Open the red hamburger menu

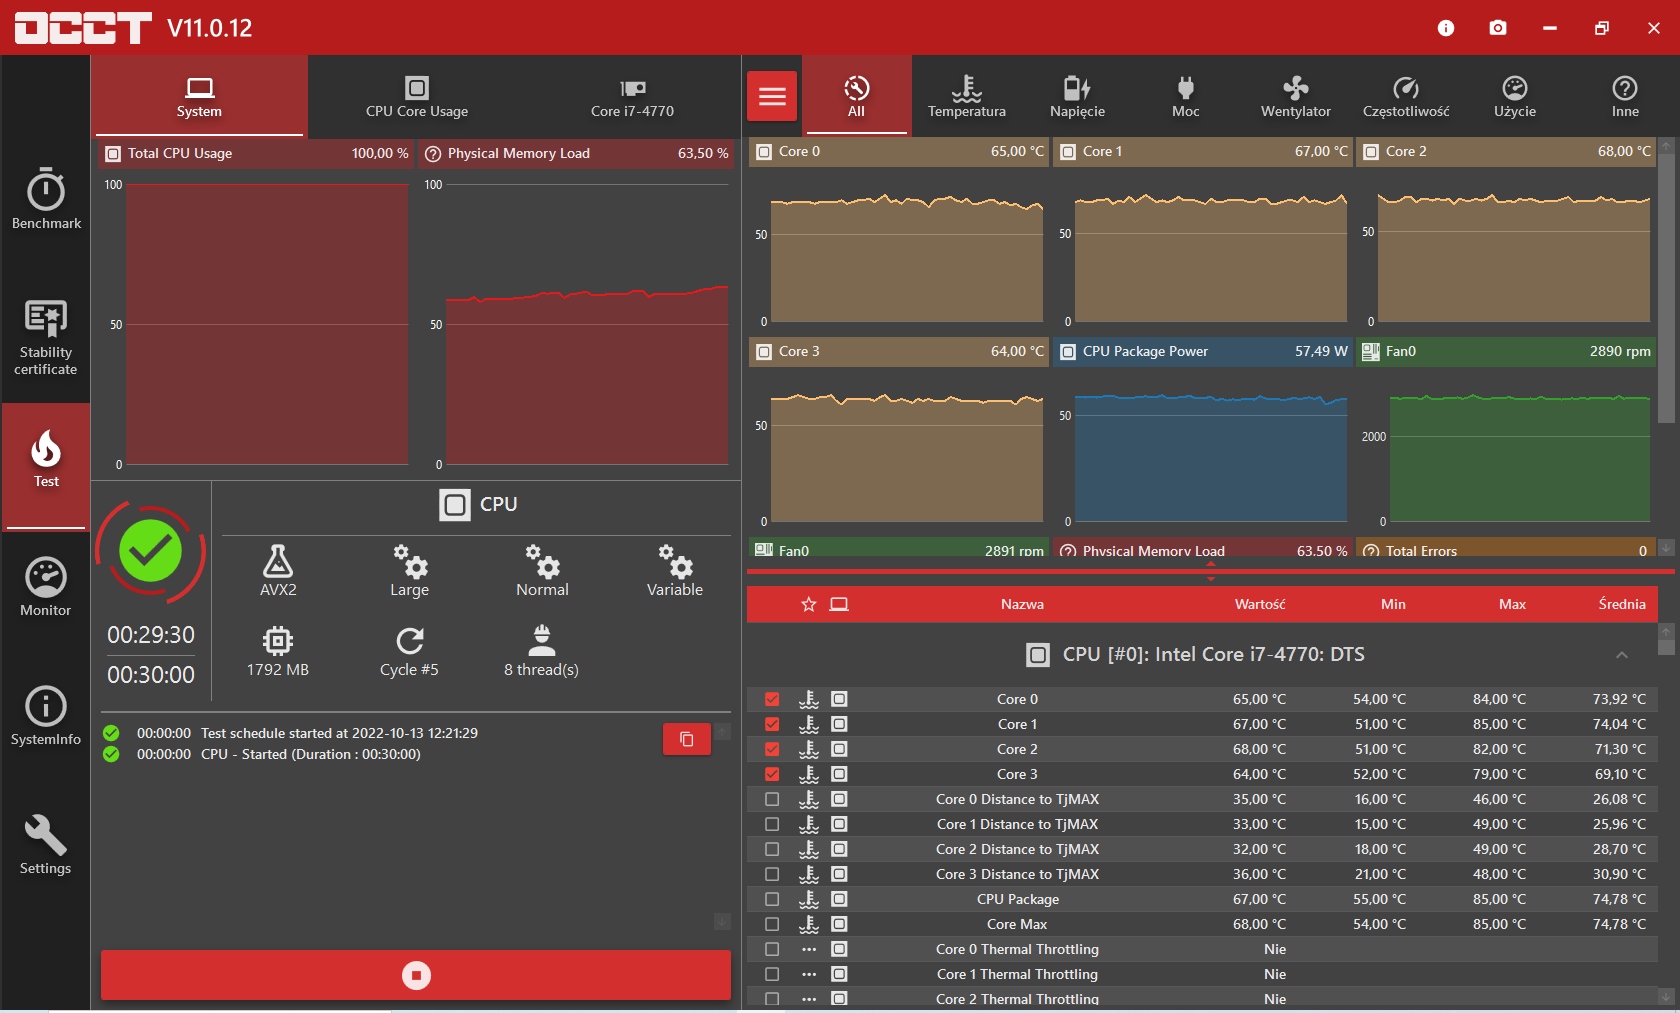(x=772, y=96)
